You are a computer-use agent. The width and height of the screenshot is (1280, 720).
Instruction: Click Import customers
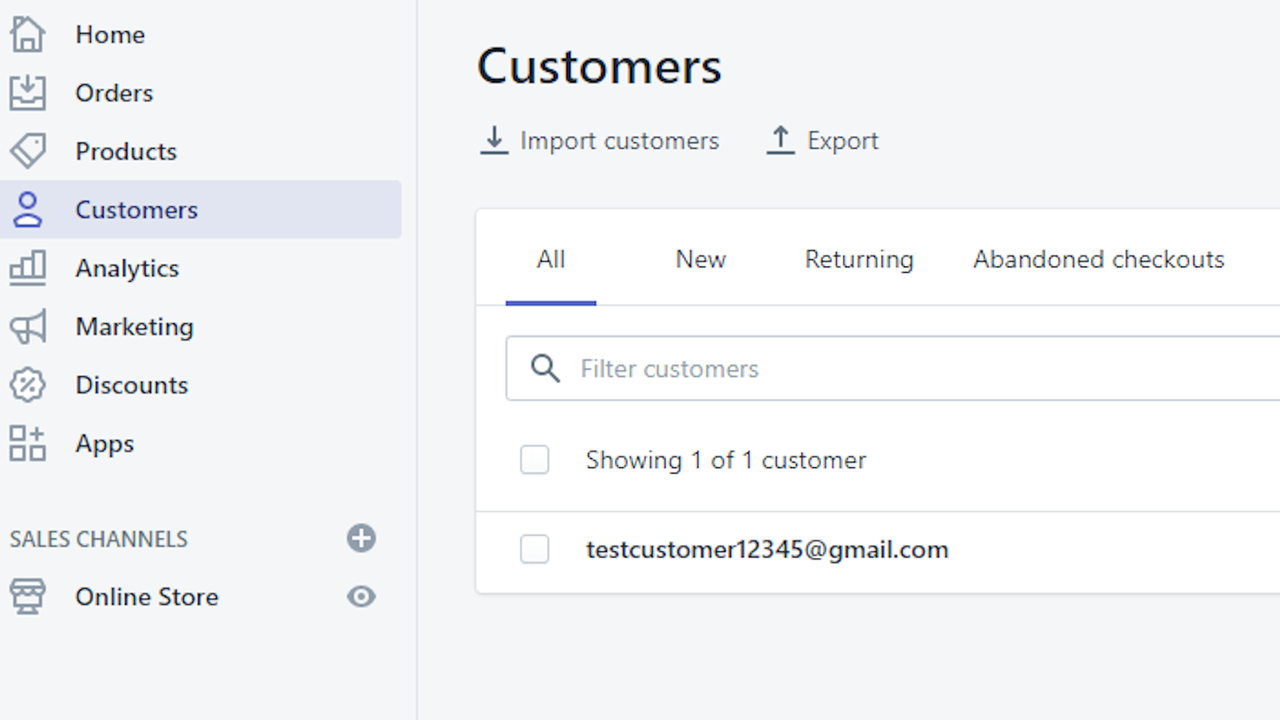(599, 140)
